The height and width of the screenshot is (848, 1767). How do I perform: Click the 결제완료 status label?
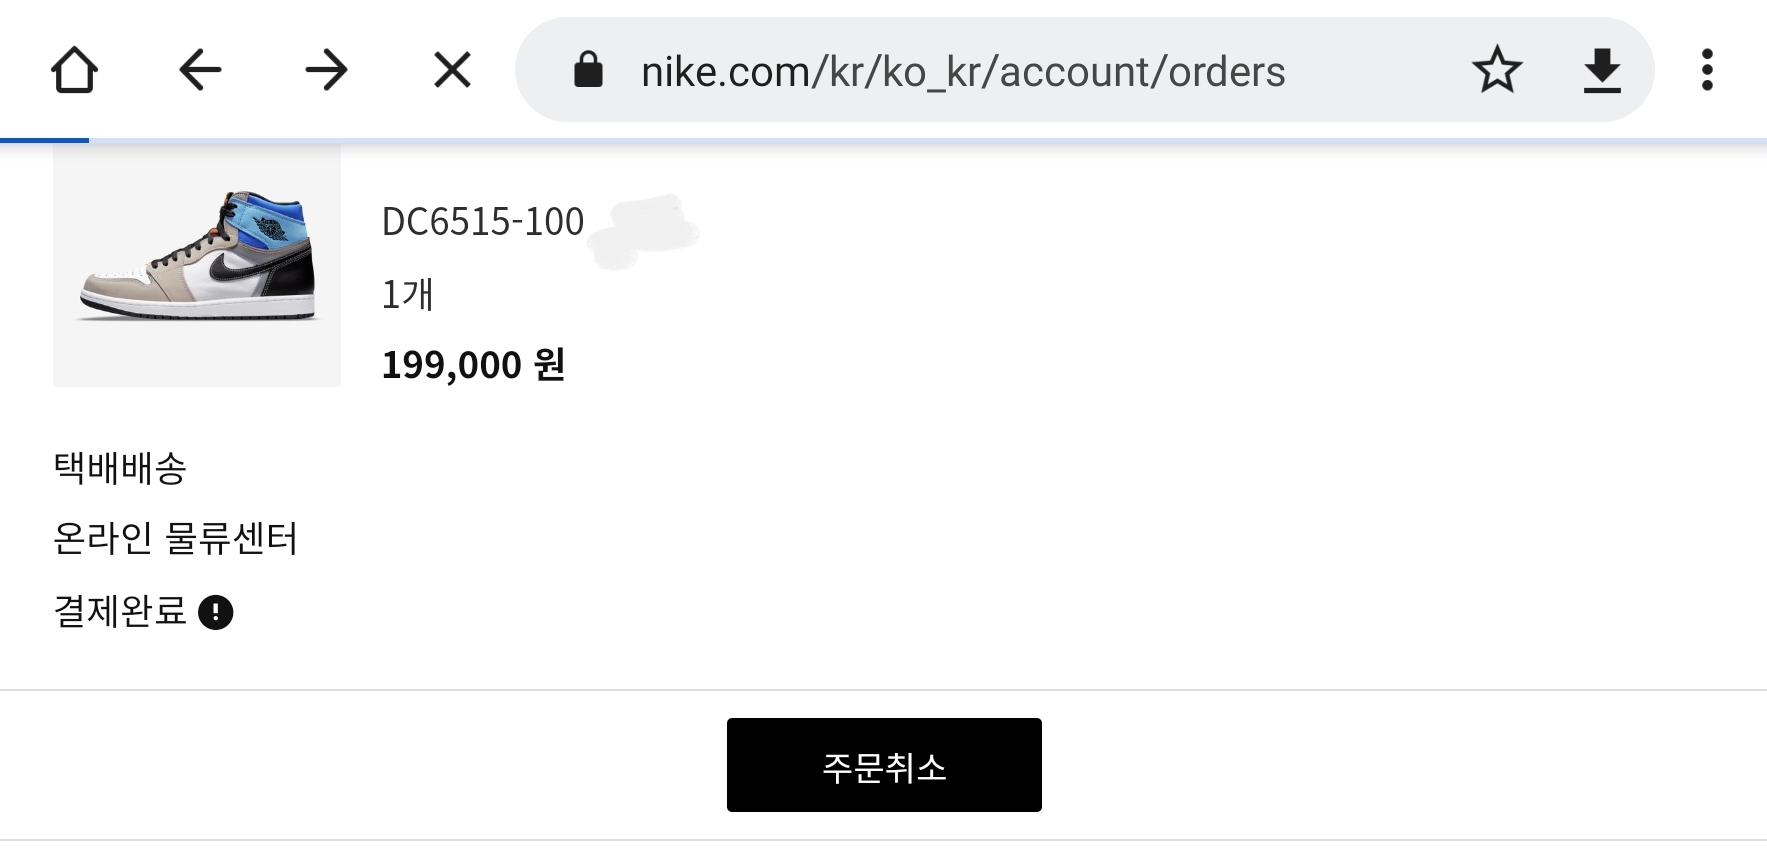[120, 611]
